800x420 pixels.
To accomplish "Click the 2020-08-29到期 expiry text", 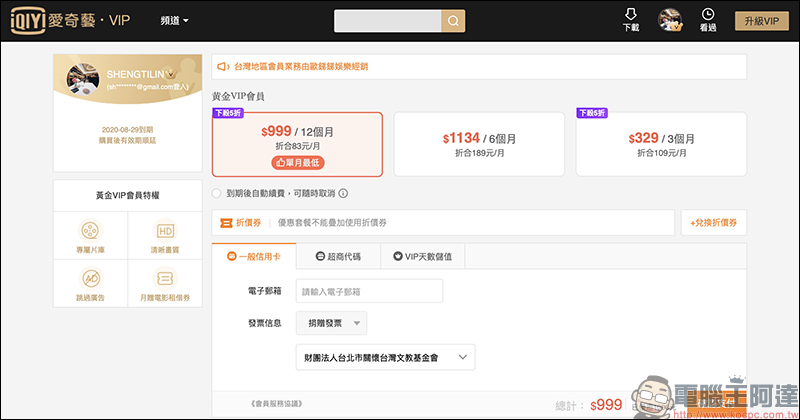I will click(x=127, y=130).
